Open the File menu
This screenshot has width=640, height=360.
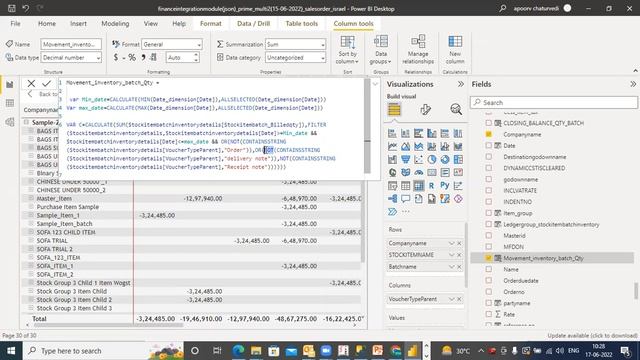point(16,24)
